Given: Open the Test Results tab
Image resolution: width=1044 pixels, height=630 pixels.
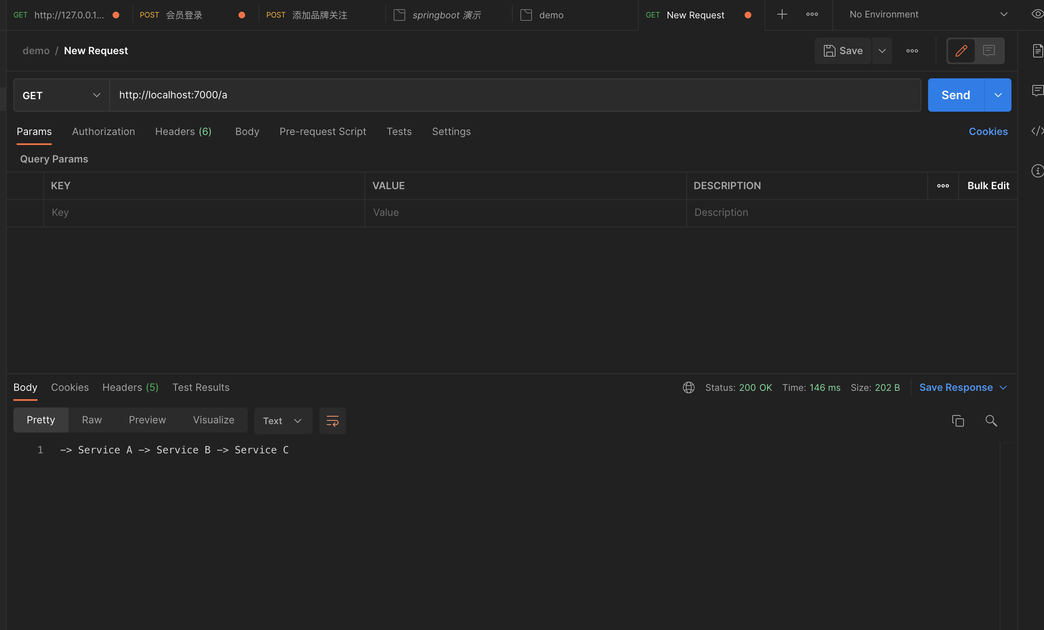Looking at the screenshot, I should pyautogui.click(x=201, y=388).
